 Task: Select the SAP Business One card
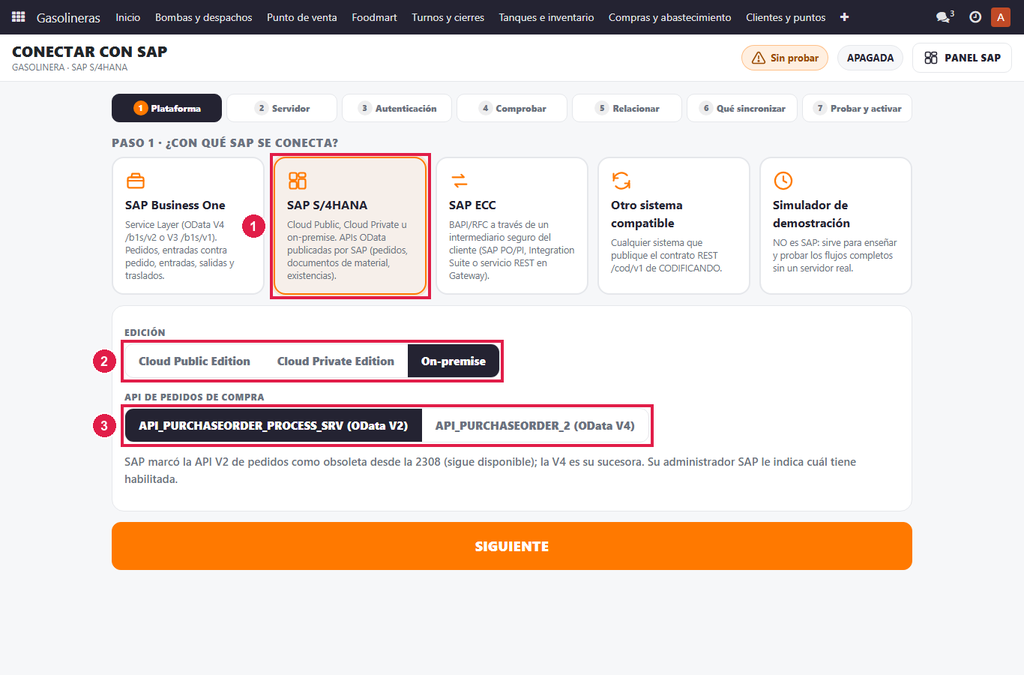point(188,226)
